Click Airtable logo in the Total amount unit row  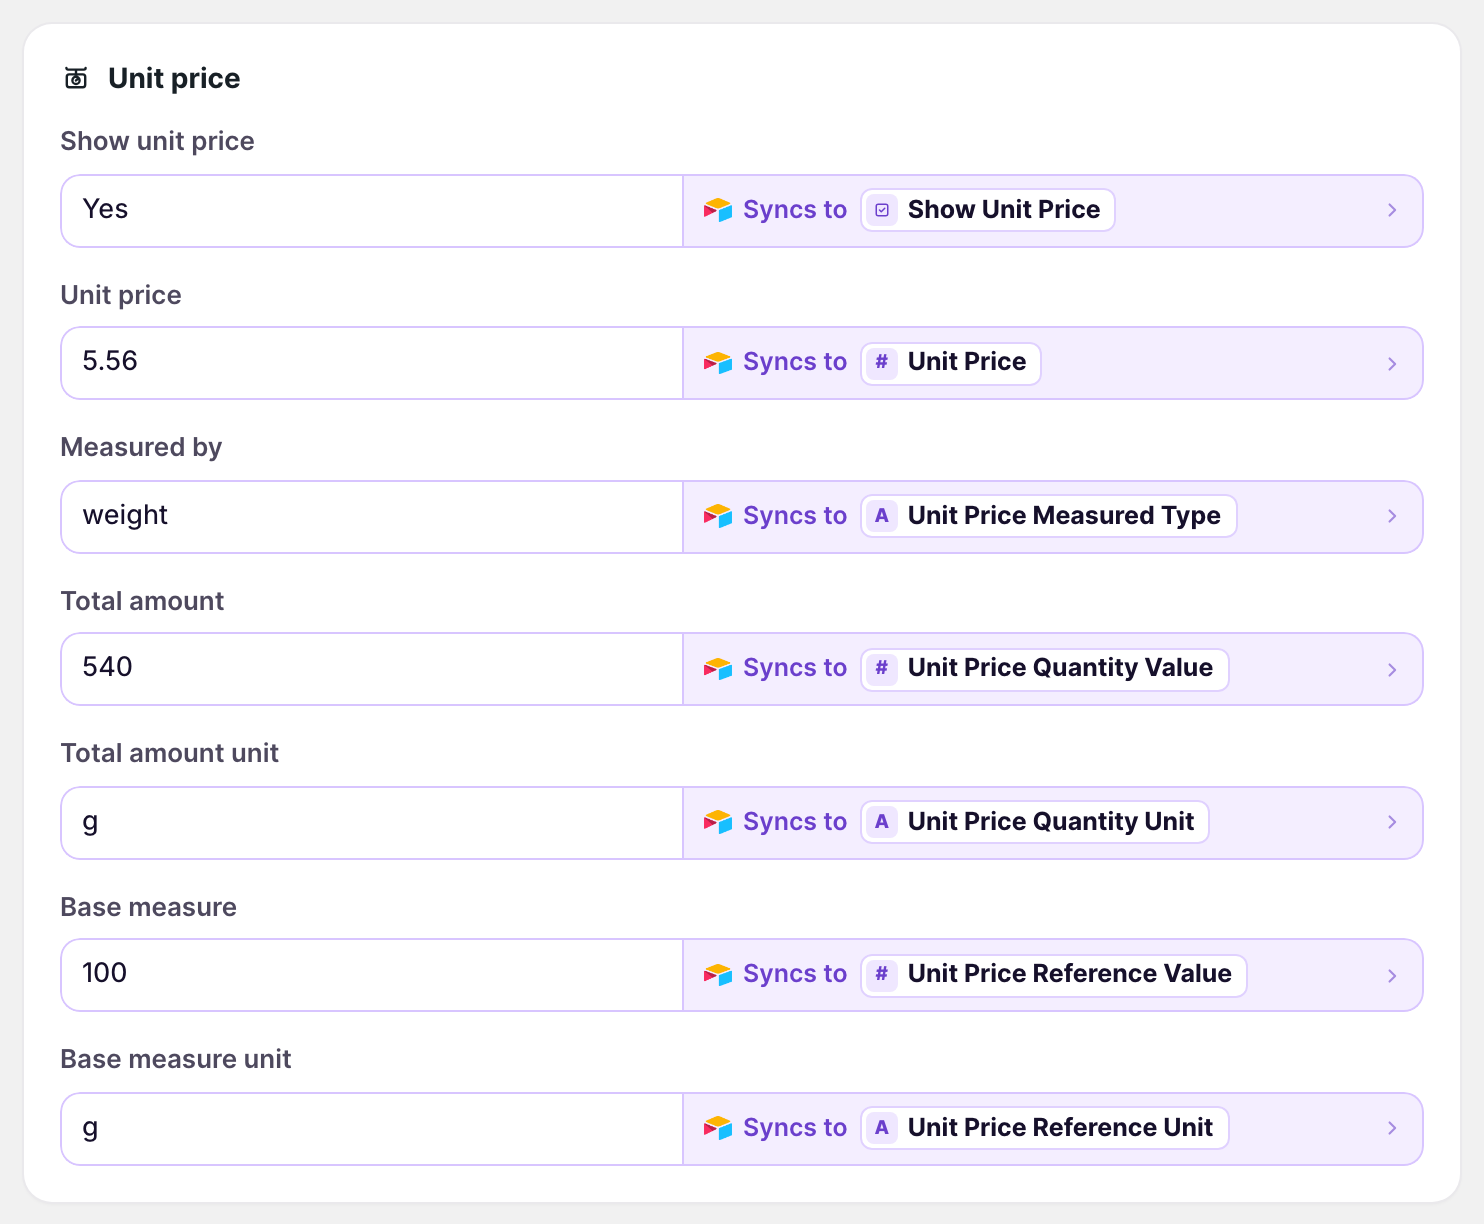click(718, 822)
